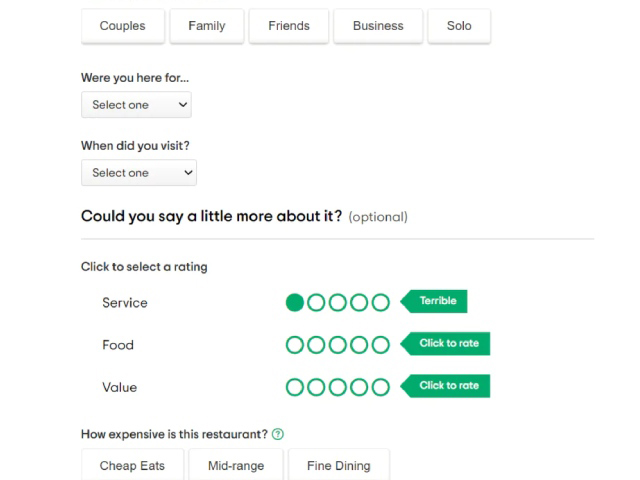The width and height of the screenshot is (640, 480).
Task: Expand the "When did you visit?" dropdown
Action: pyautogui.click(x=139, y=173)
